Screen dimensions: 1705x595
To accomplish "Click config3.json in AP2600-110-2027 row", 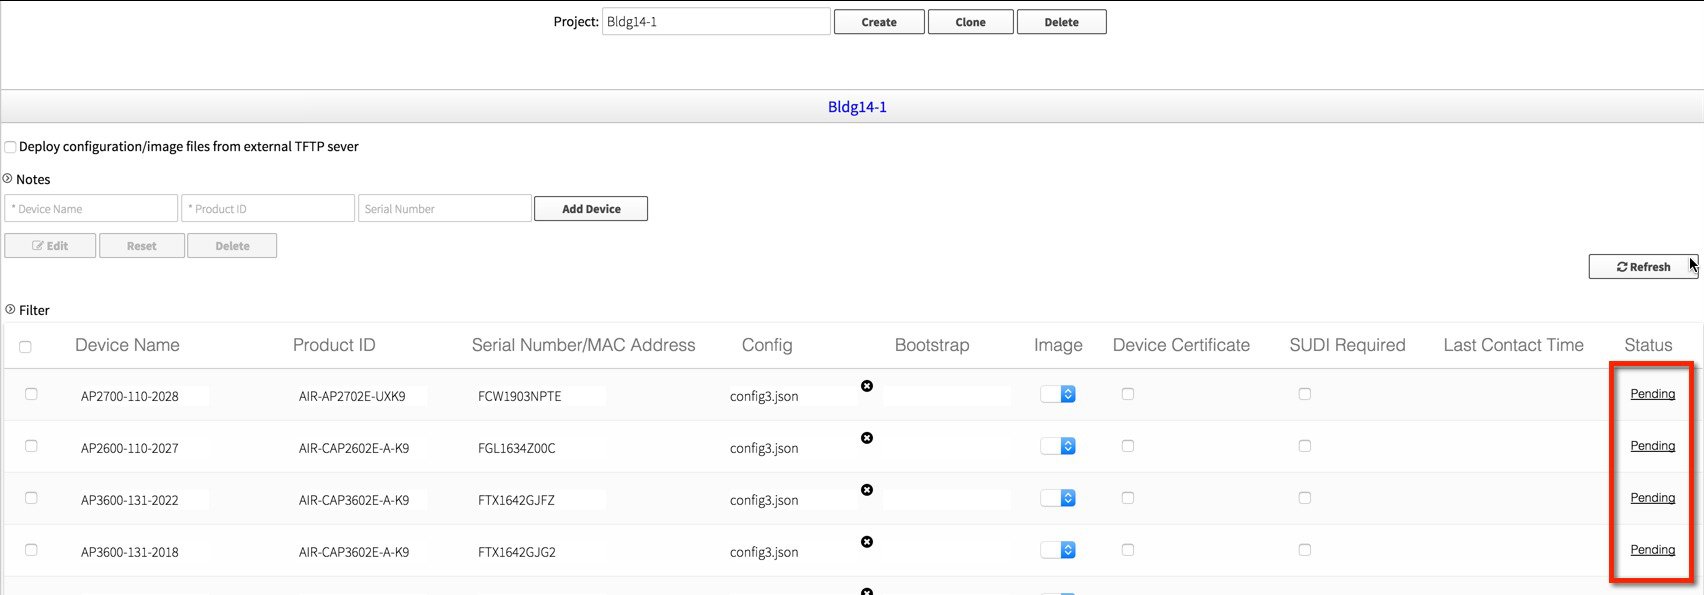I will pos(764,449).
